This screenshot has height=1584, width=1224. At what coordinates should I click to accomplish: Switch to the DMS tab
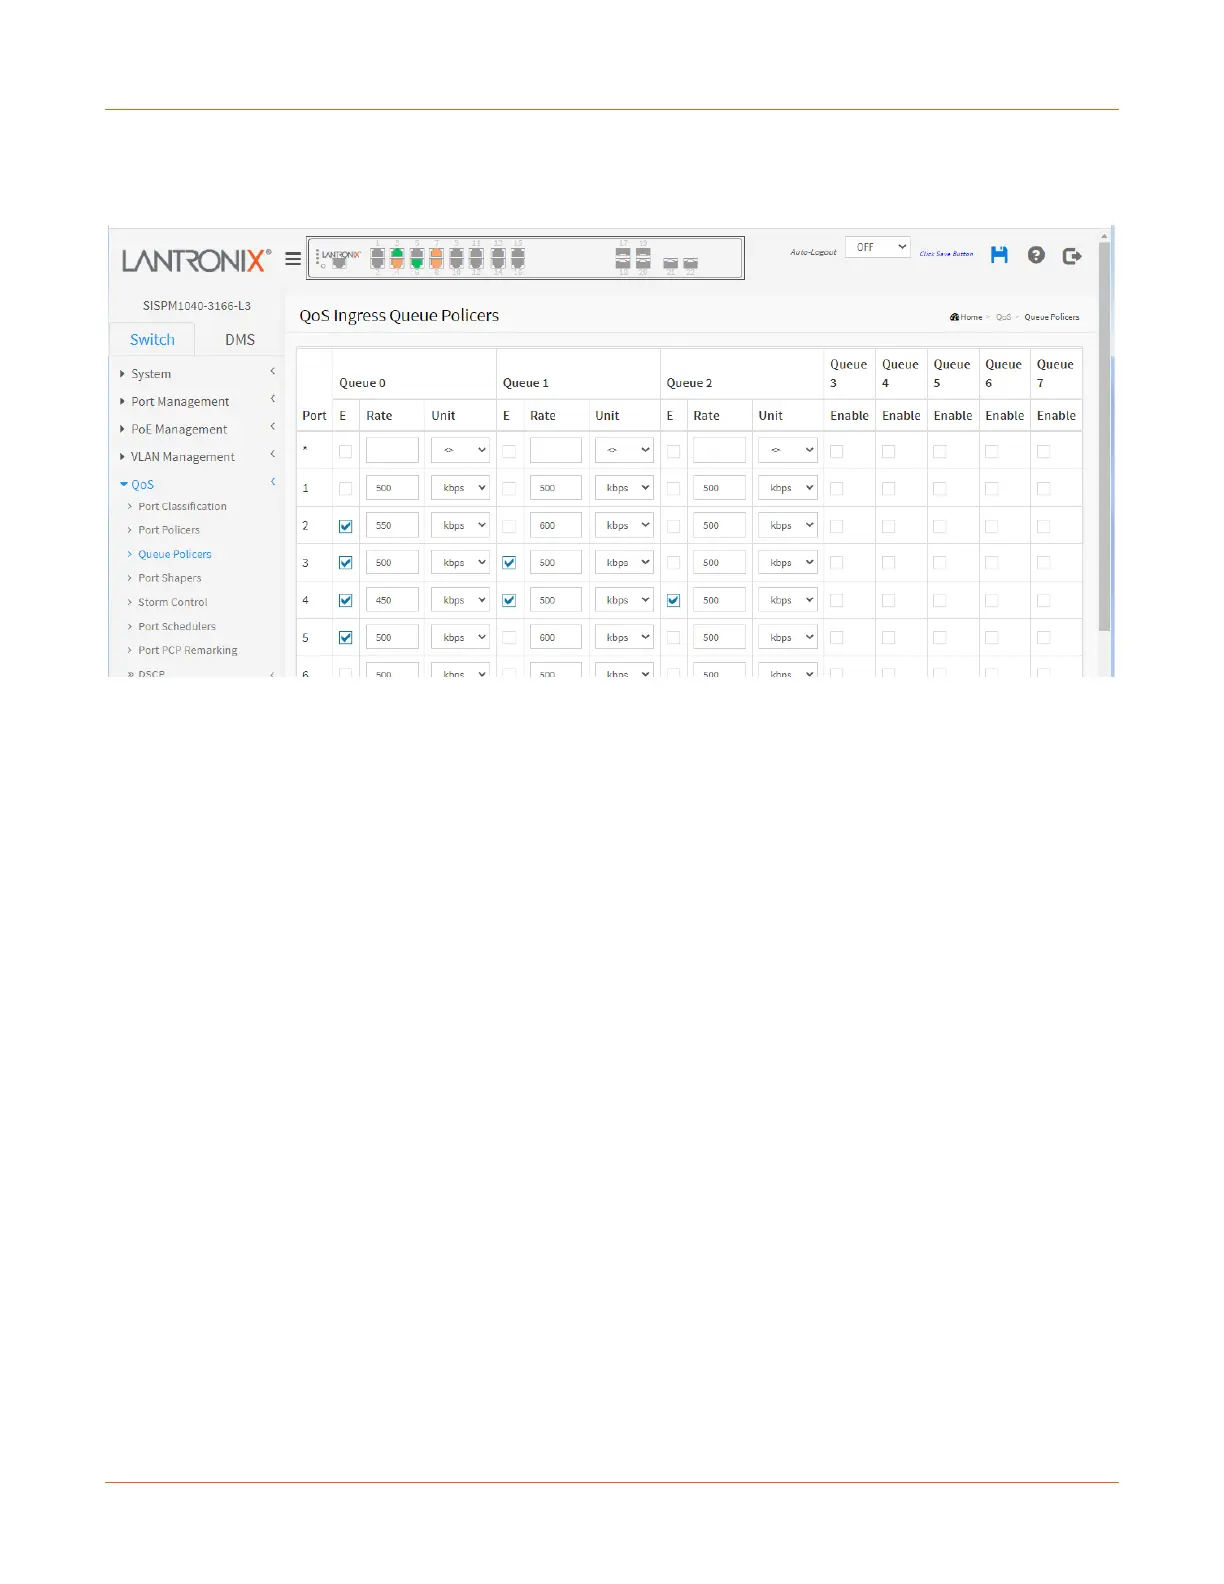click(240, 339)
